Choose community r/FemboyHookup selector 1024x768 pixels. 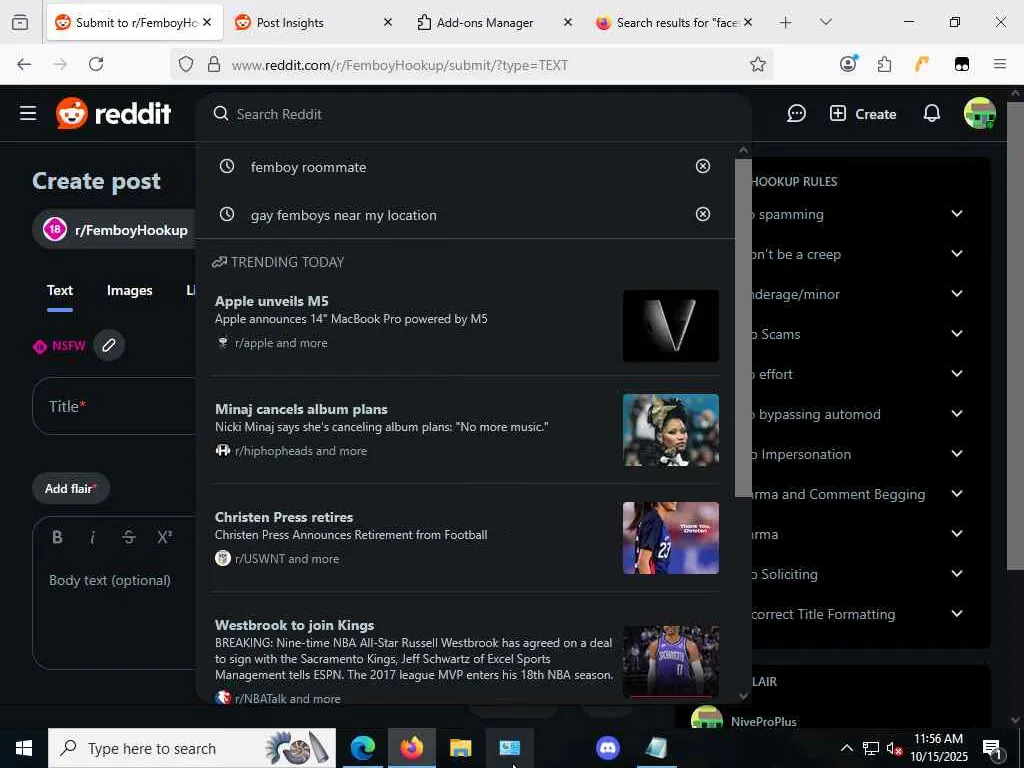(x=114, y=230)
